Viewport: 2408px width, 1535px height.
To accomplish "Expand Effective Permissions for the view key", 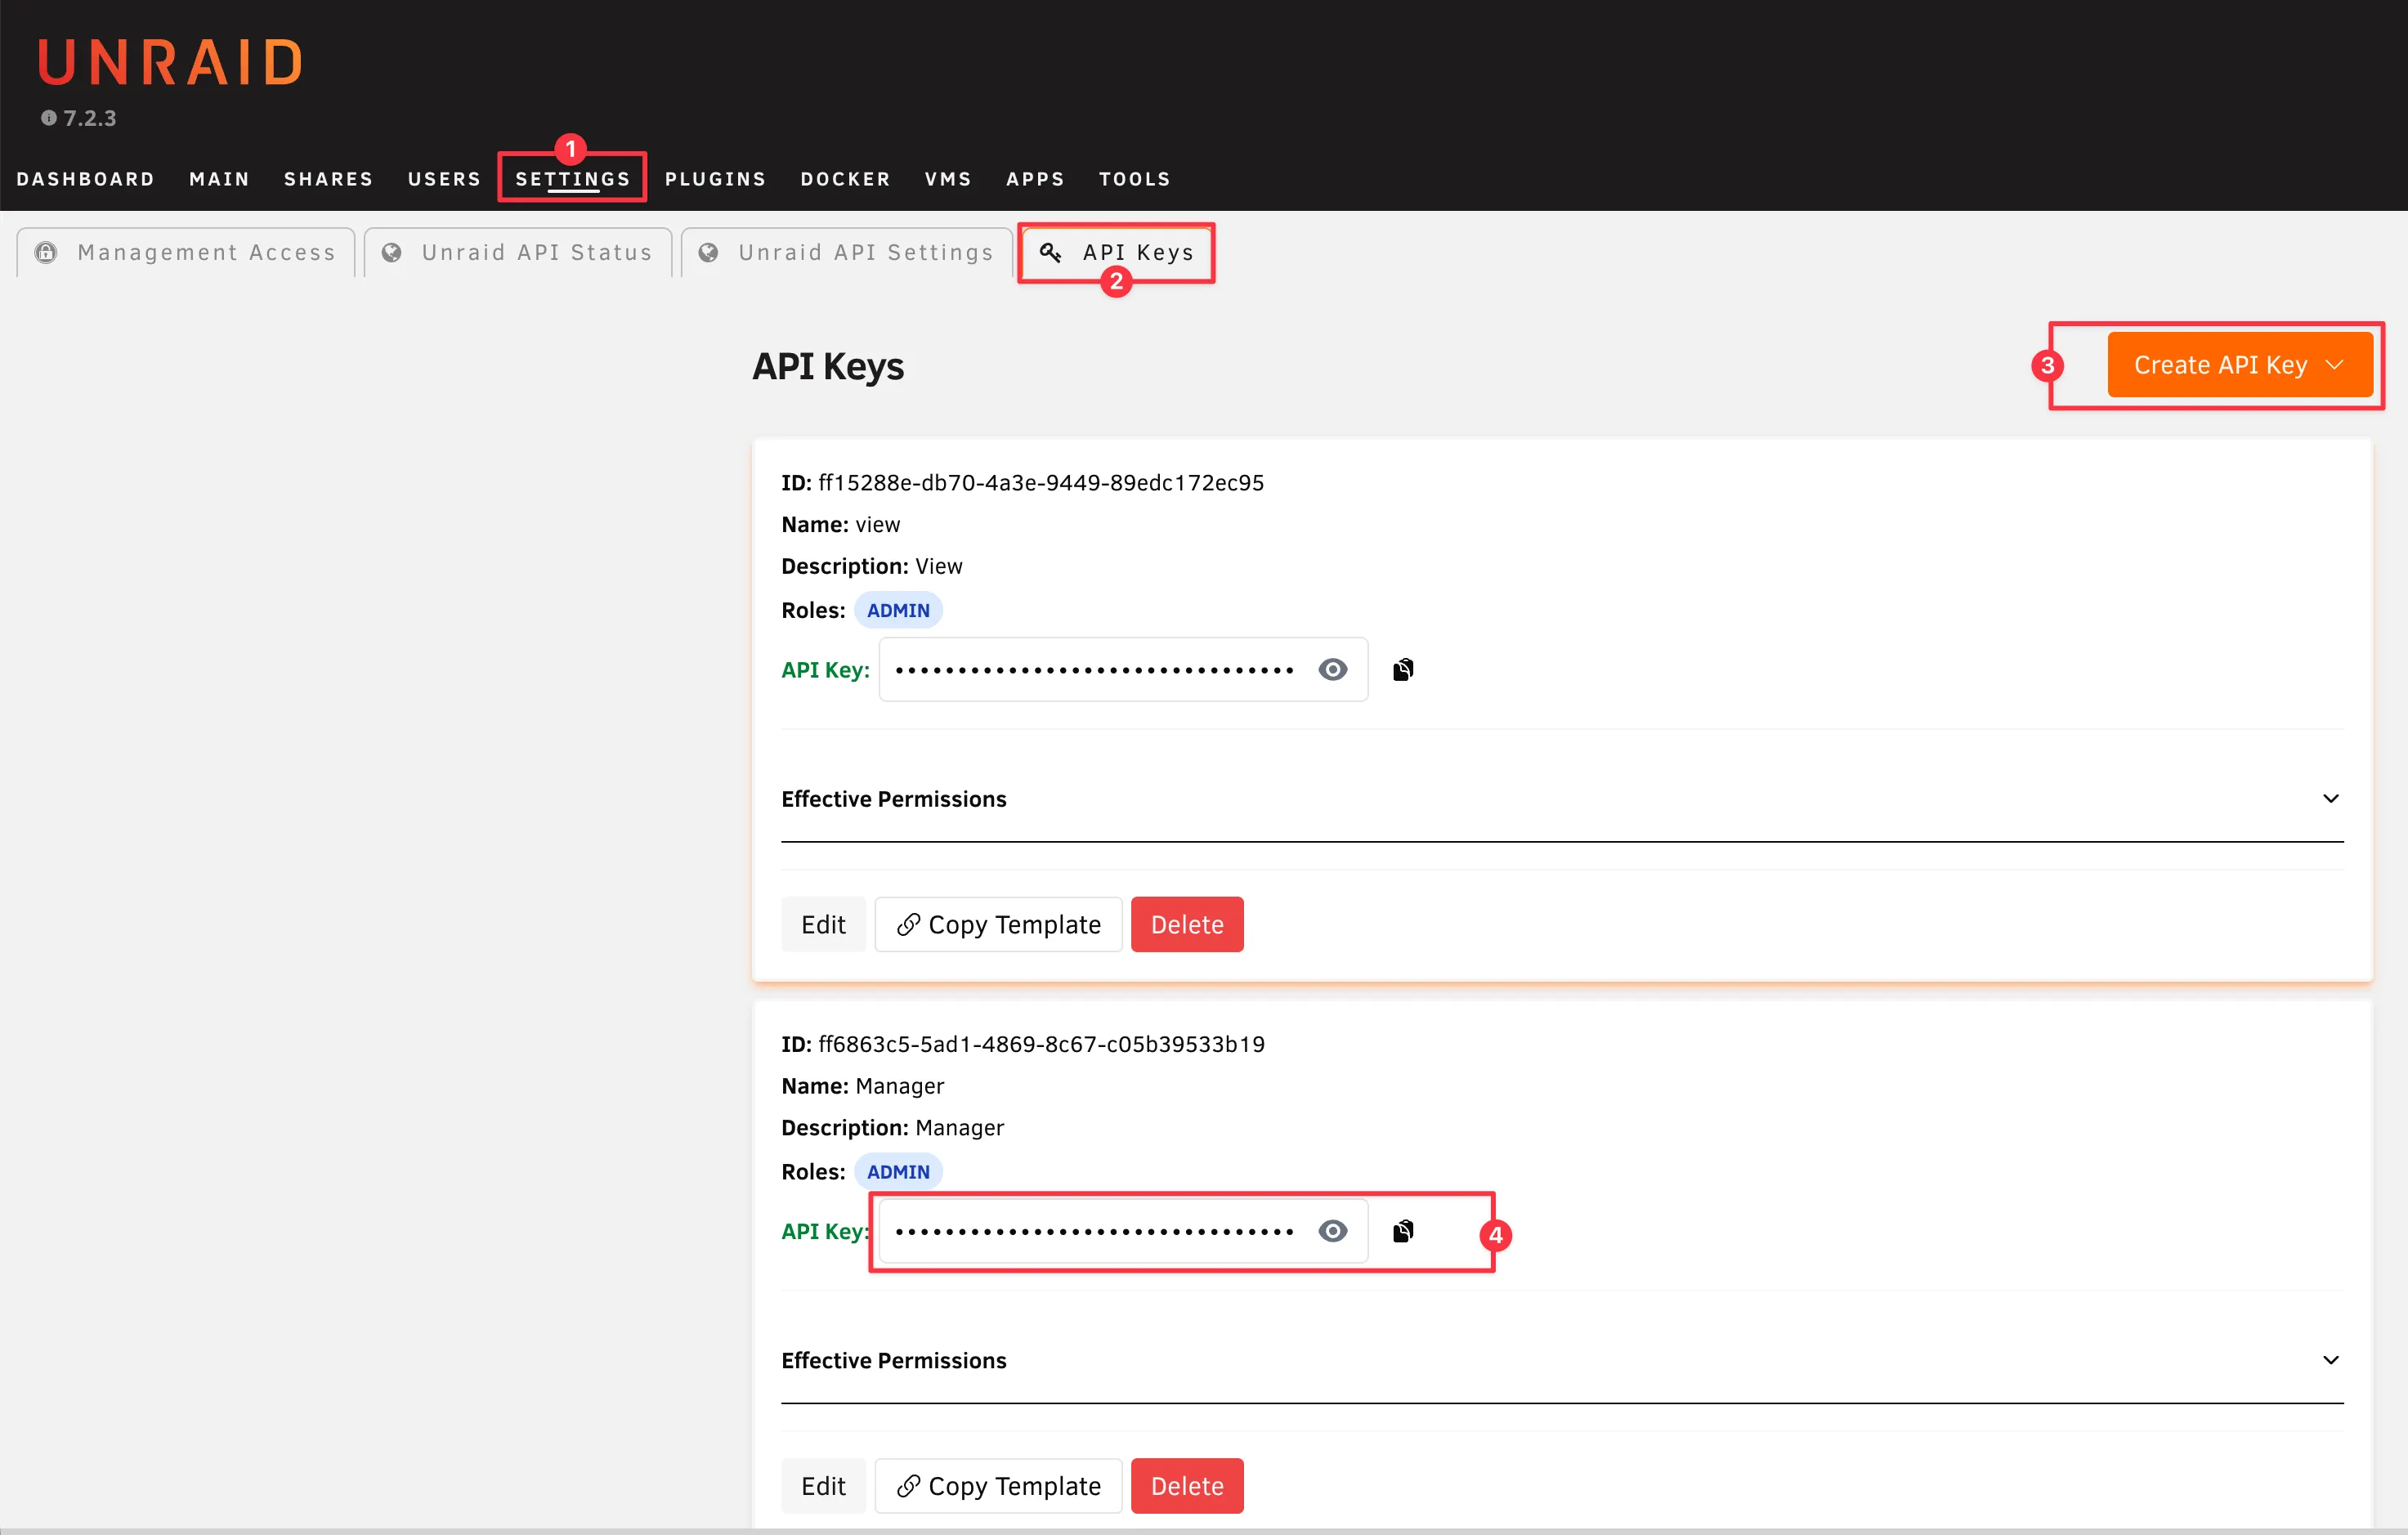I will (1562, 799).
